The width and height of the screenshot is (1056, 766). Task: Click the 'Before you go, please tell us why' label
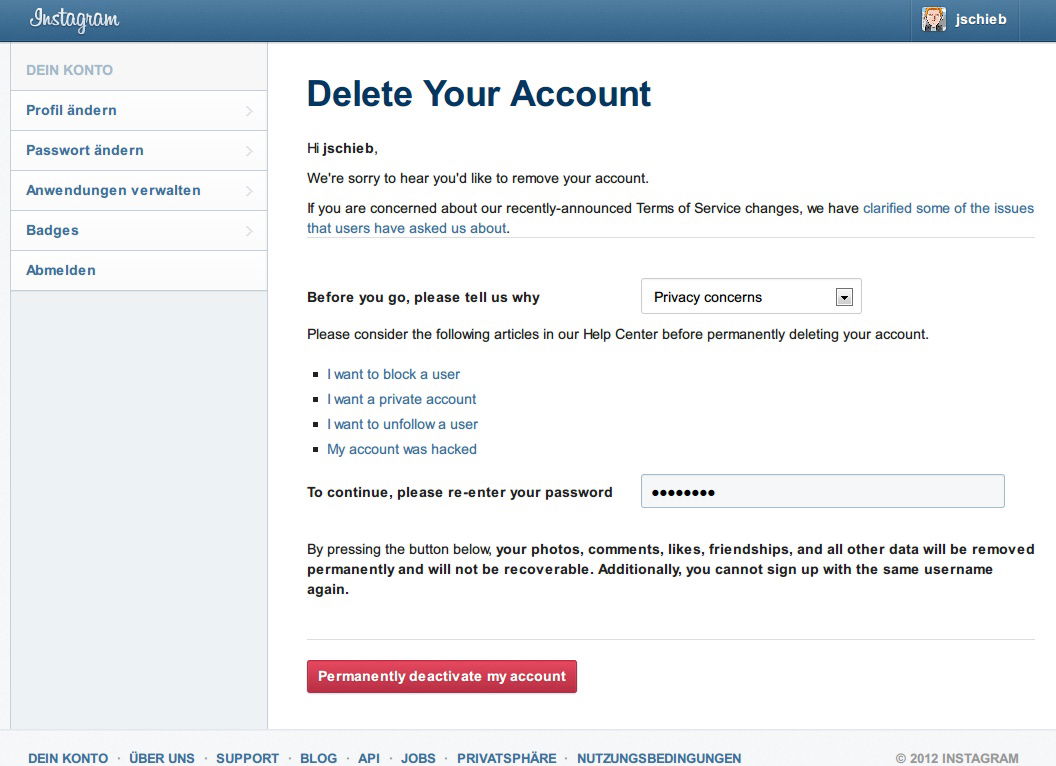click(423, 298)
